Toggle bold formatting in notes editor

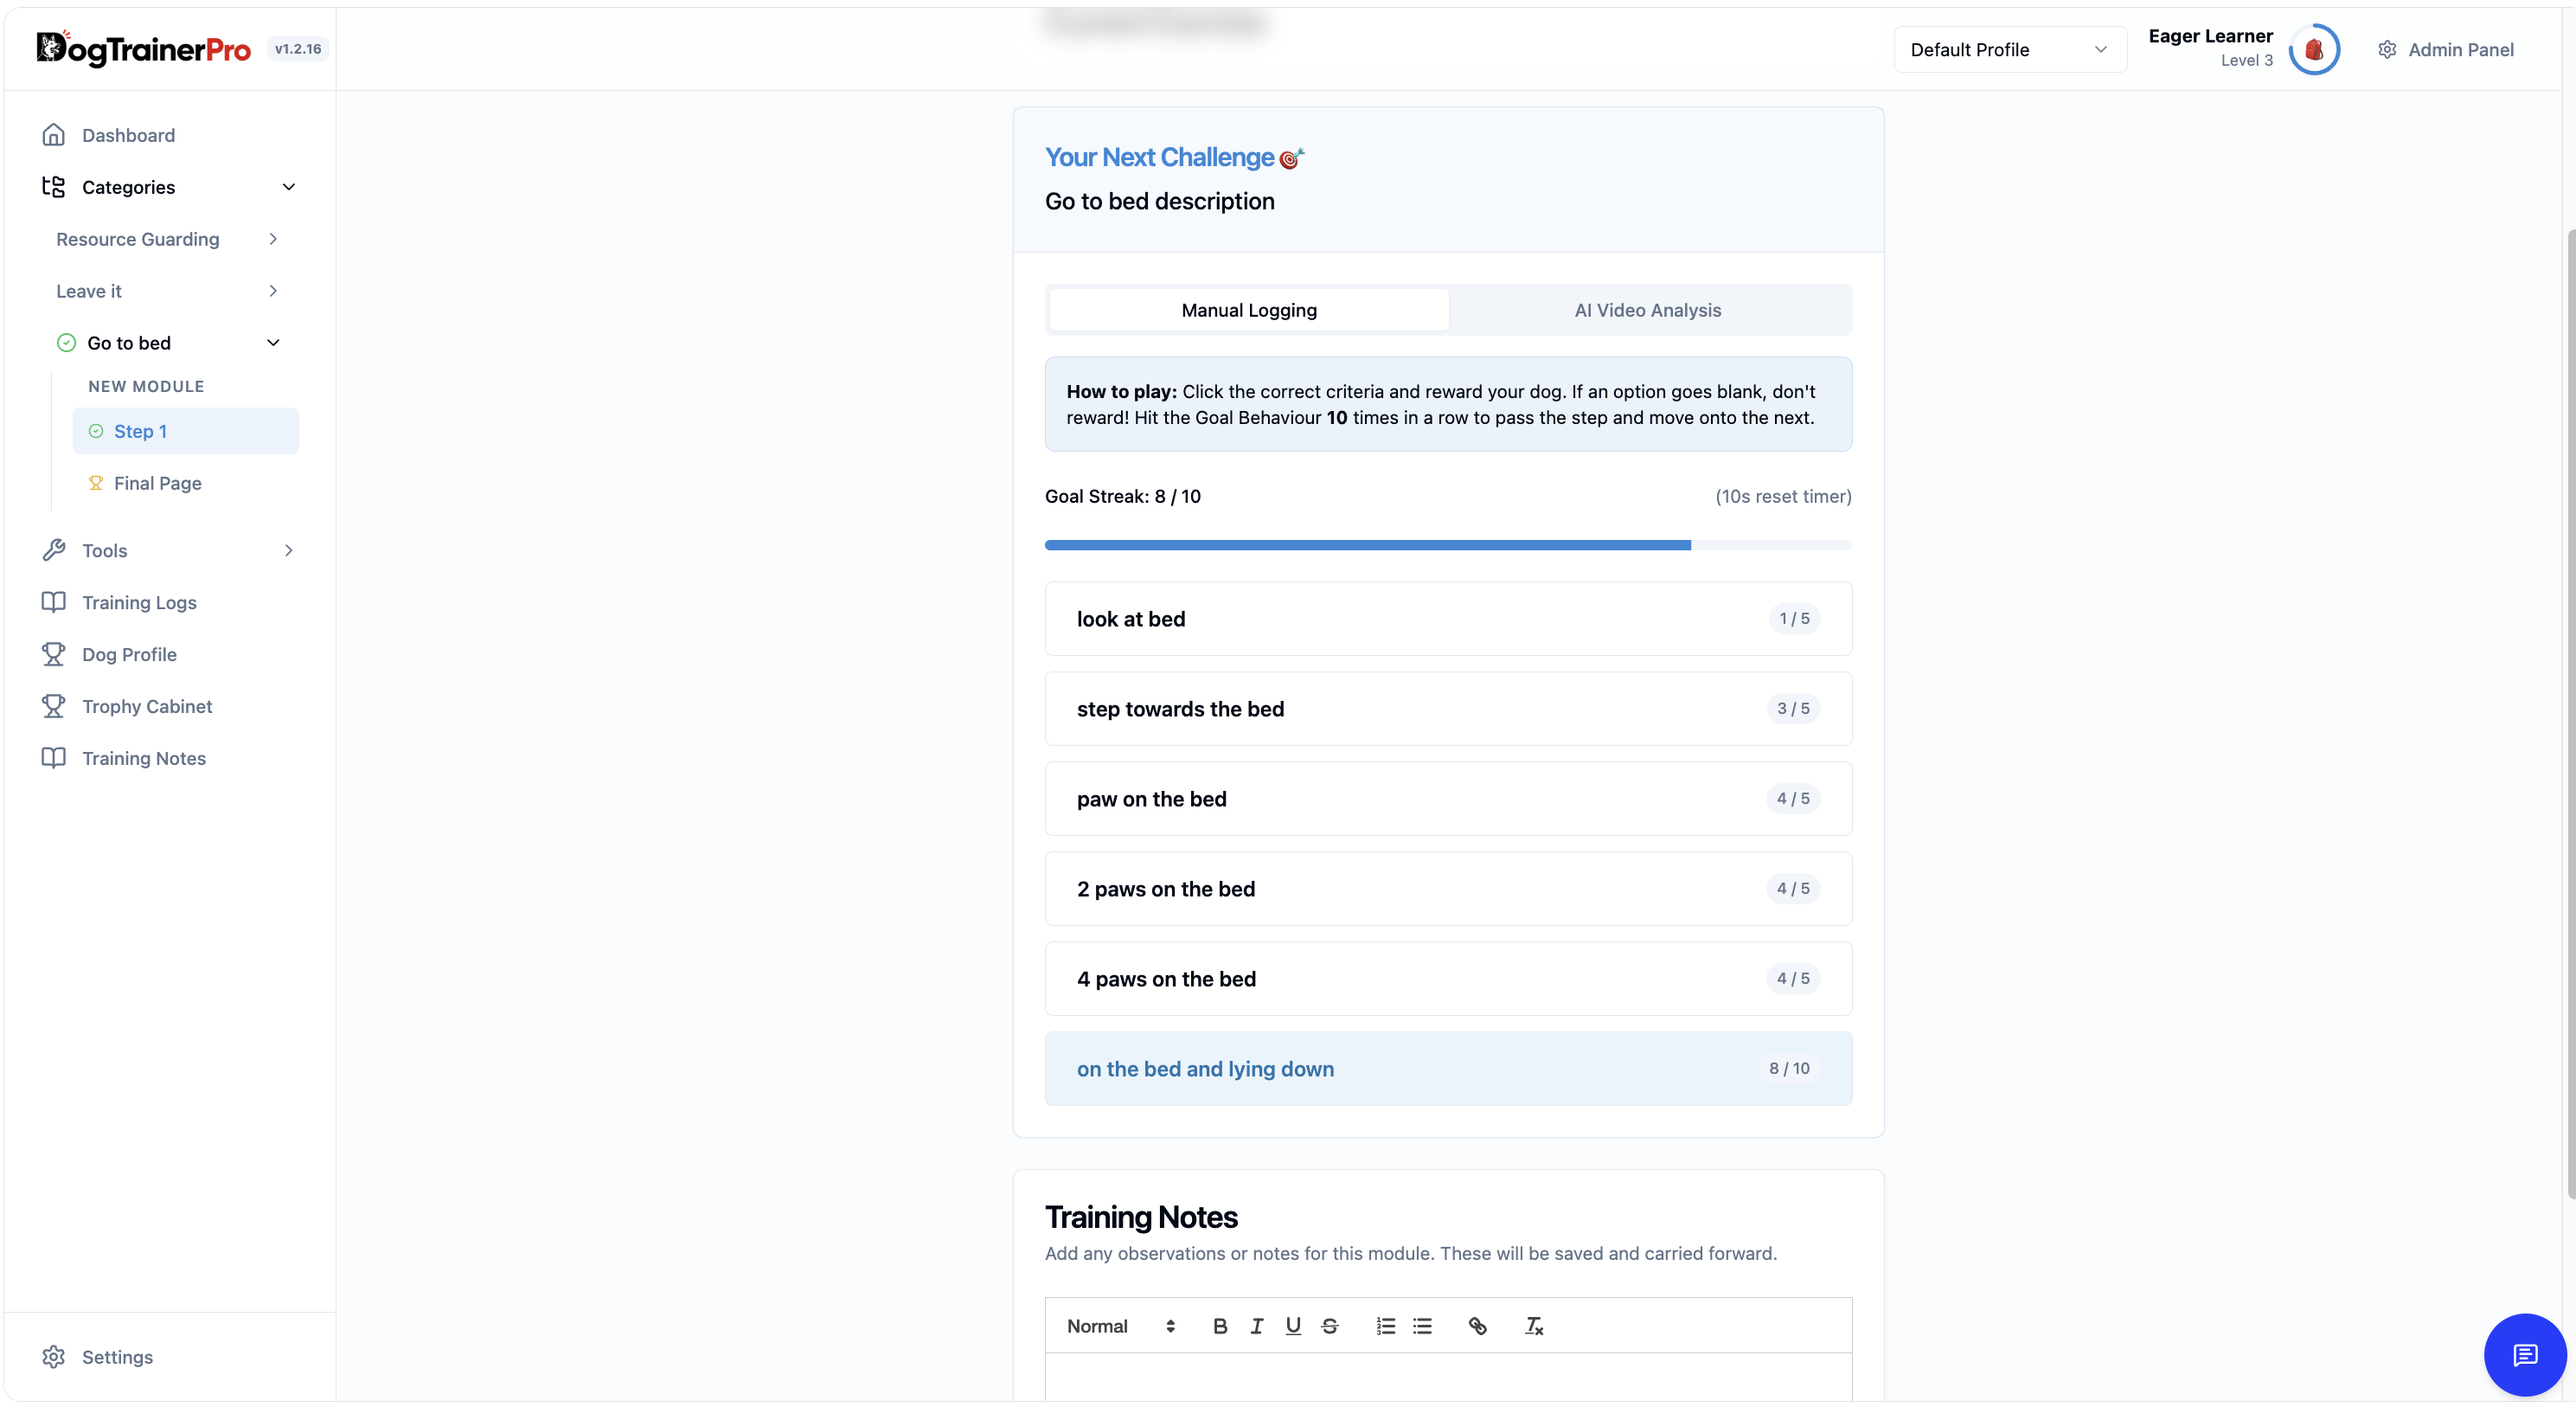click(1220, 1326)
